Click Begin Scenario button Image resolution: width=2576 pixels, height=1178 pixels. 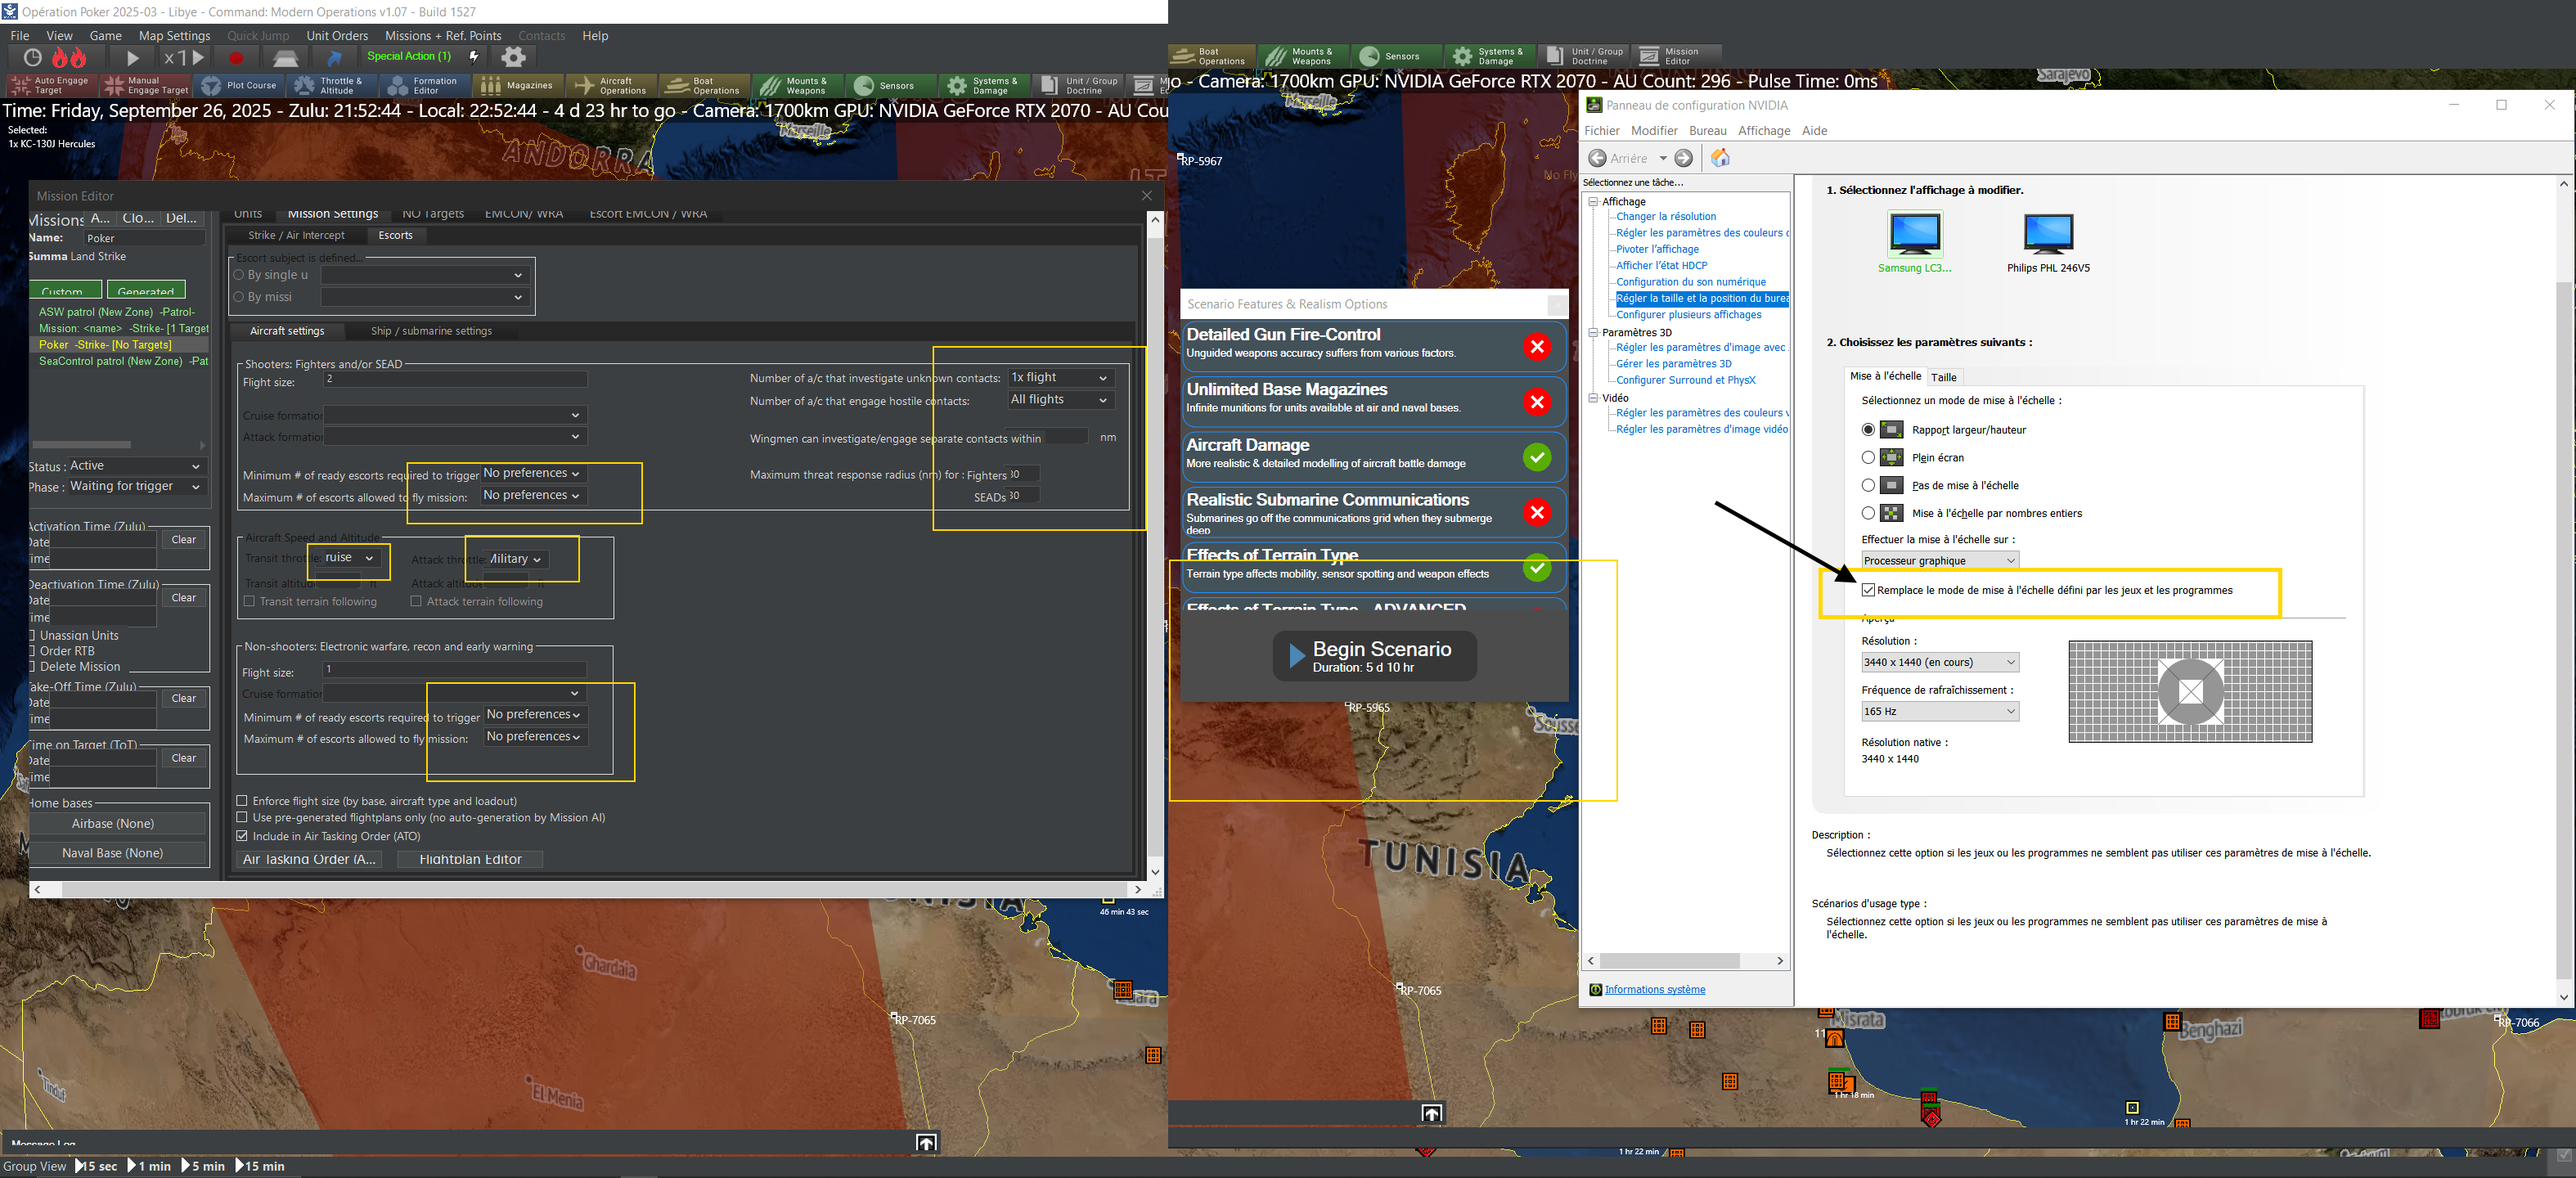tap(1374, 656)
